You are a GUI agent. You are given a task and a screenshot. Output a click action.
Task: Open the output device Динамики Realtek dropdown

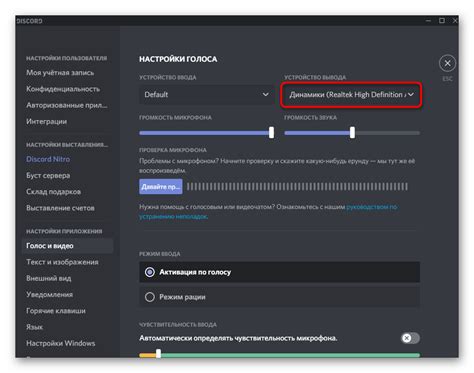click(351, 95)
